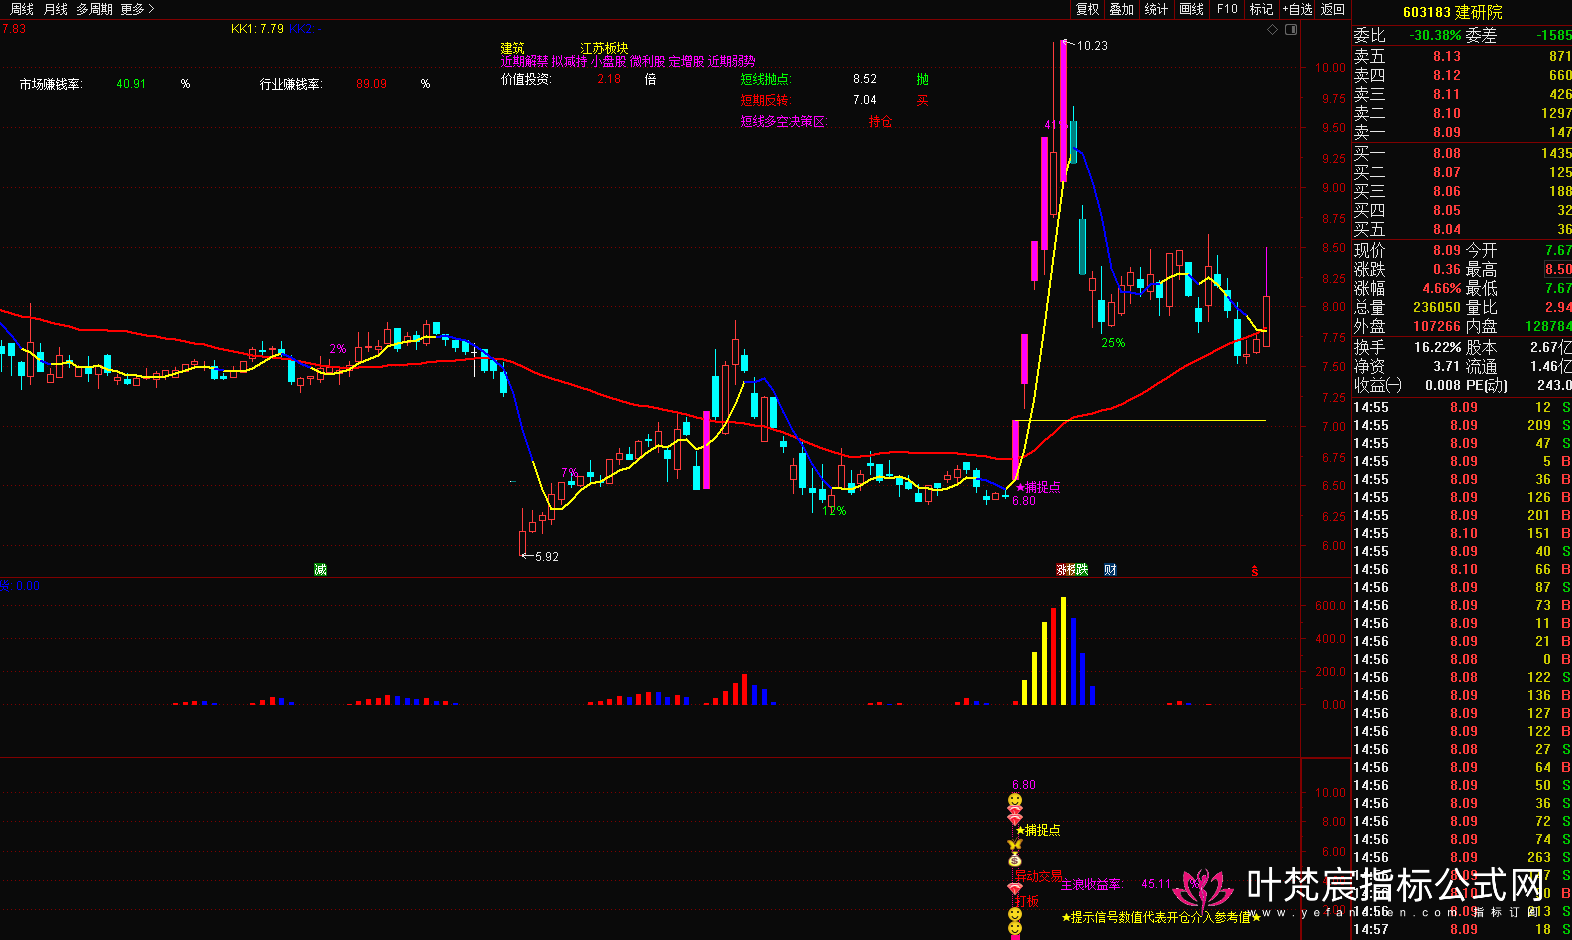Switch to the 周线 weekly chart
Viewport: 1572px width, 940px height.
click(22, 9)
